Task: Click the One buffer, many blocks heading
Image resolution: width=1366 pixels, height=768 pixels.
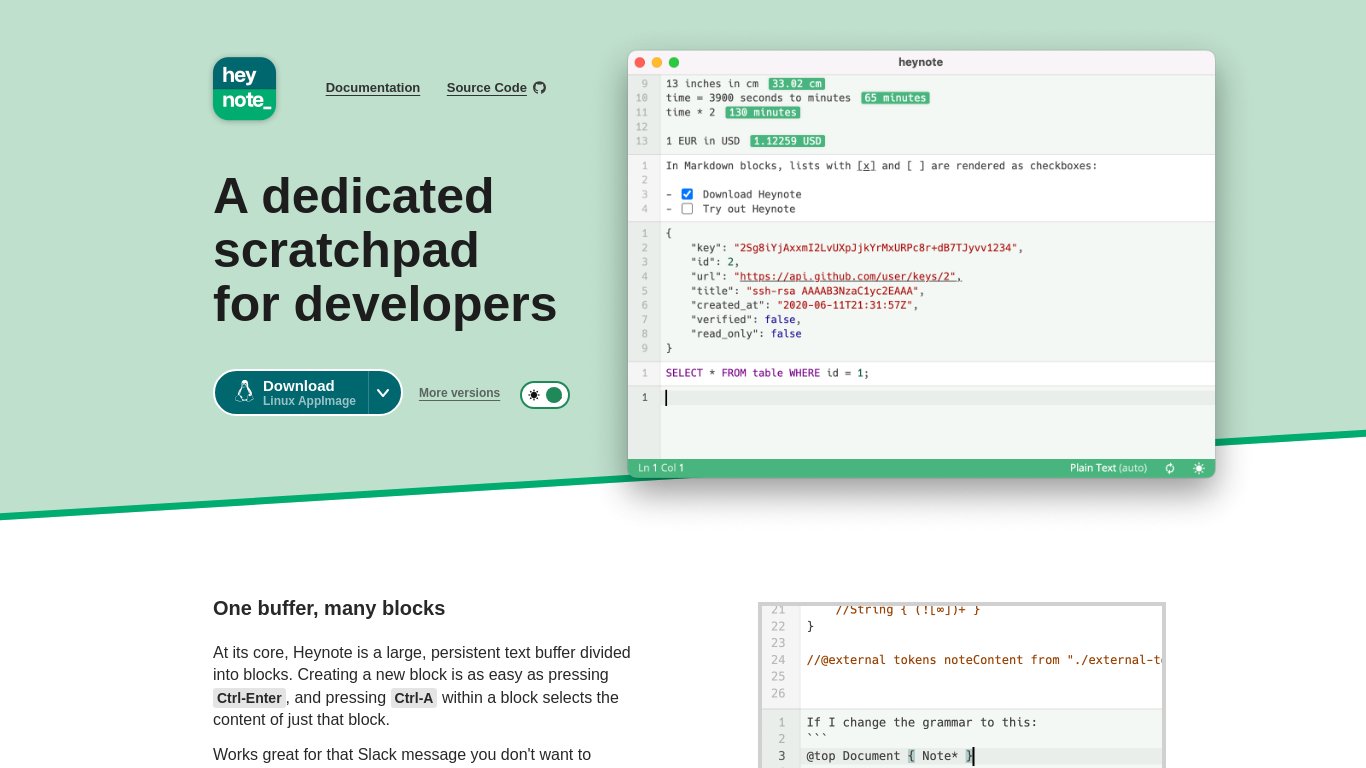Action: click(x=329, y=608)
